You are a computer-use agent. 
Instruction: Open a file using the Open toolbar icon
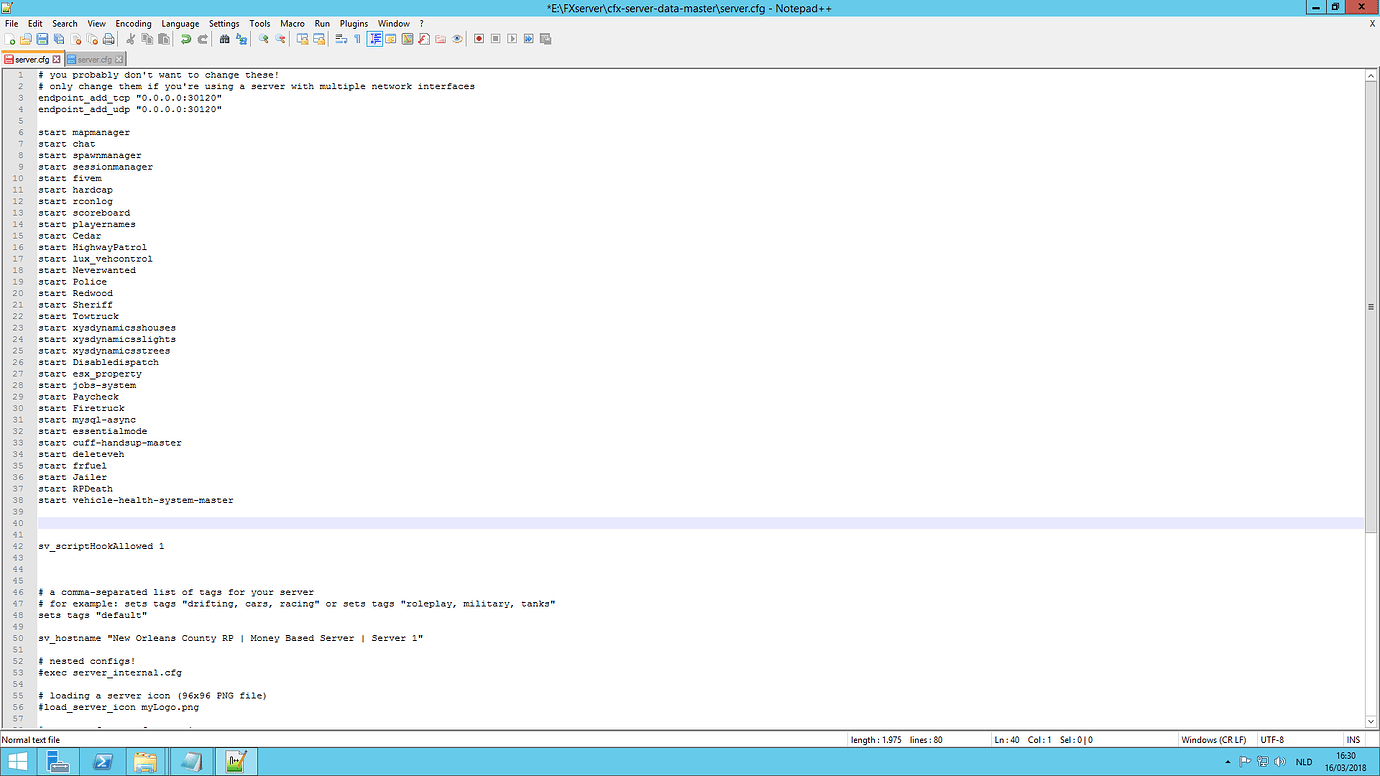coord(23,38)
